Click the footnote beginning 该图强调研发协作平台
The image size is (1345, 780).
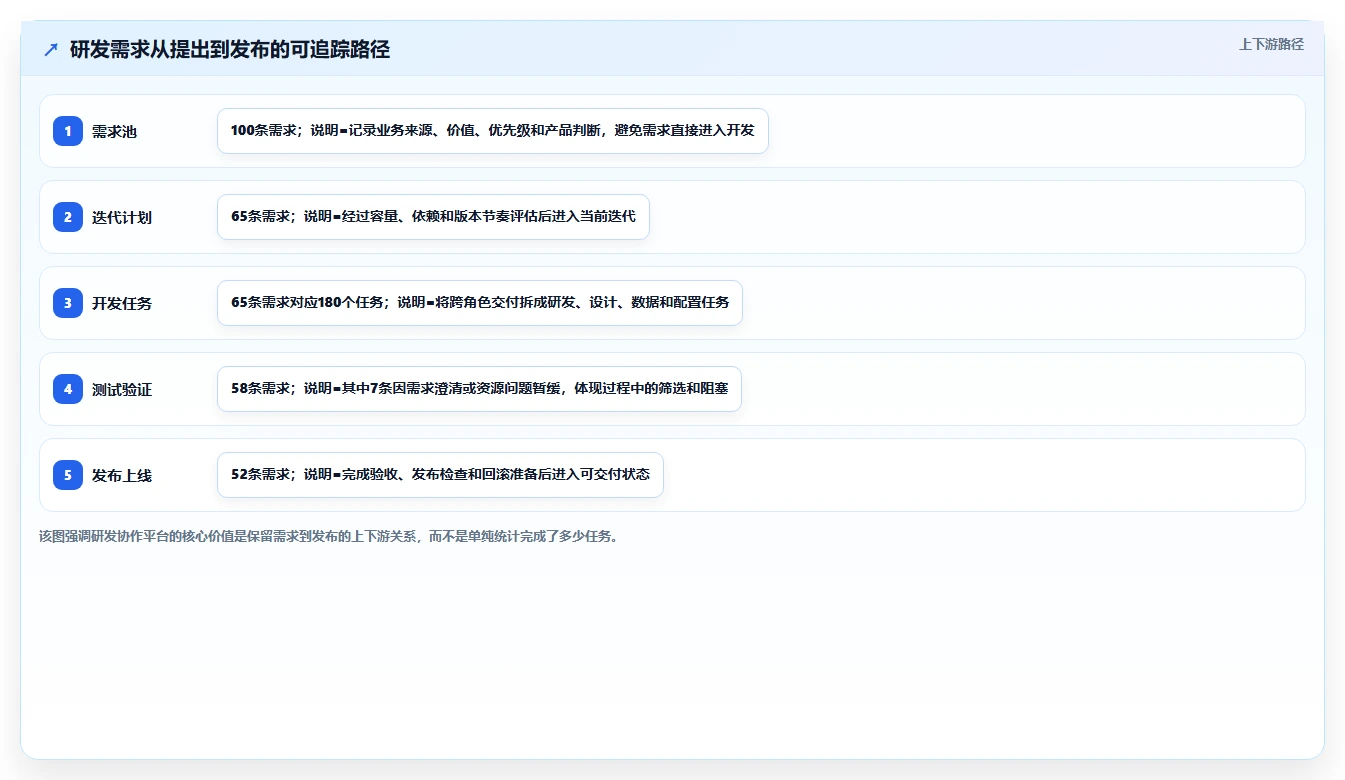coord(328,536)
